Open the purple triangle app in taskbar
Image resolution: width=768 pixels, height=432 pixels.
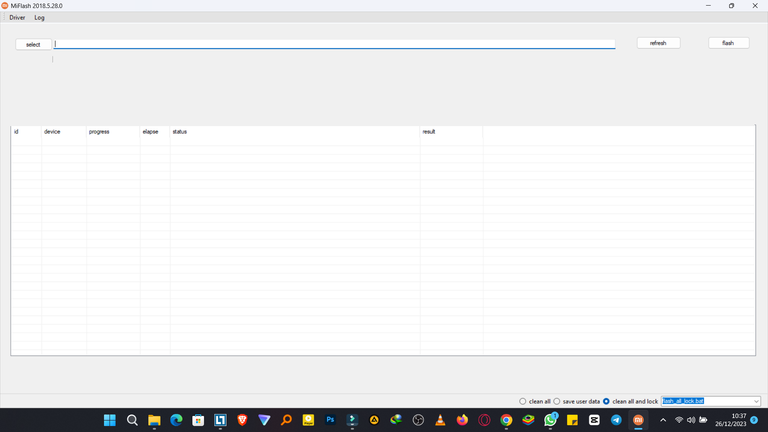(x=264, y=420)
